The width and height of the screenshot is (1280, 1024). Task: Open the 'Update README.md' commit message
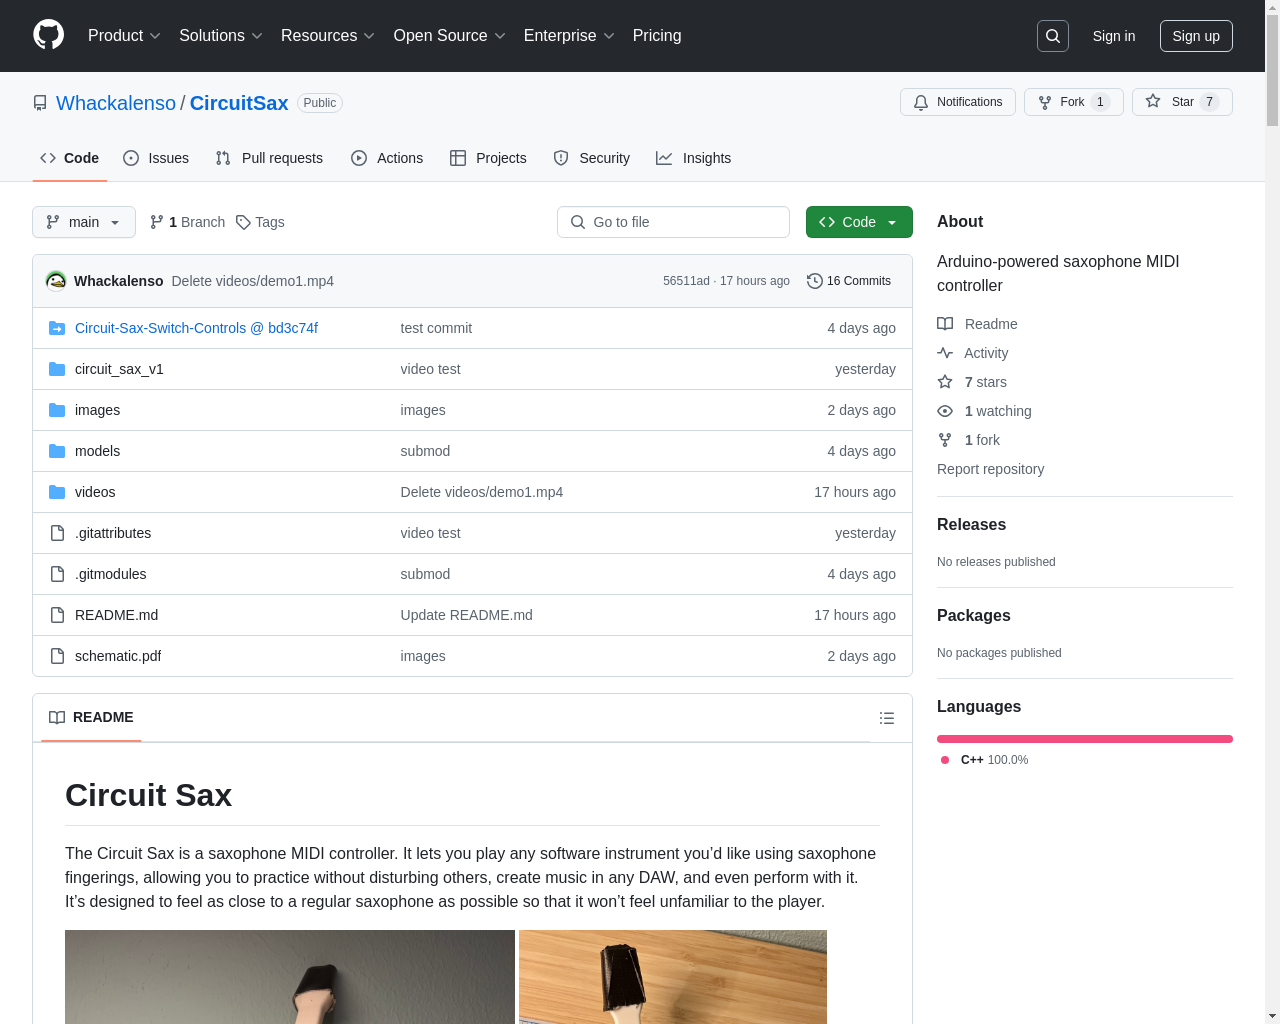point(466,615)
